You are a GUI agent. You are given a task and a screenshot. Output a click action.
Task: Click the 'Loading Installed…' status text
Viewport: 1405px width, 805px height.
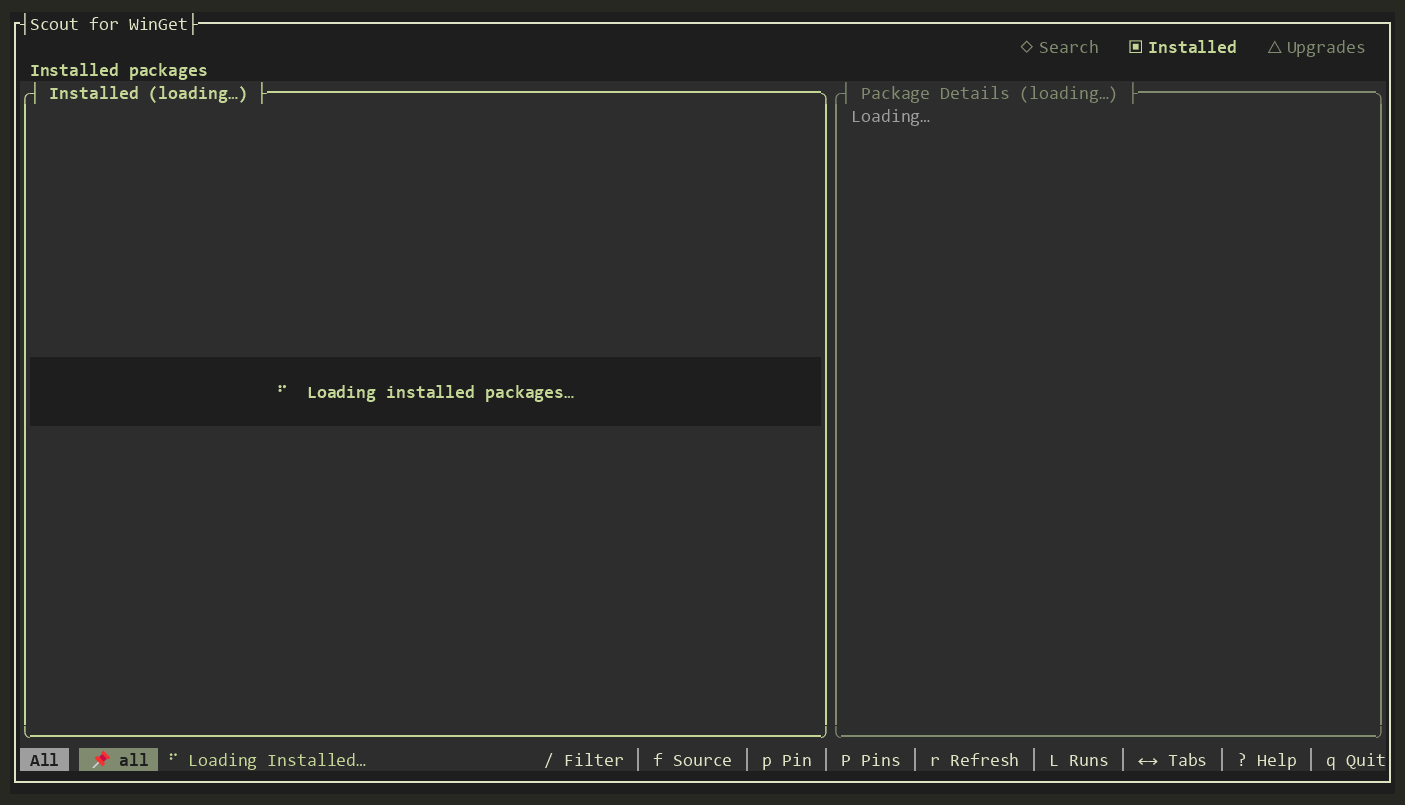277,760
